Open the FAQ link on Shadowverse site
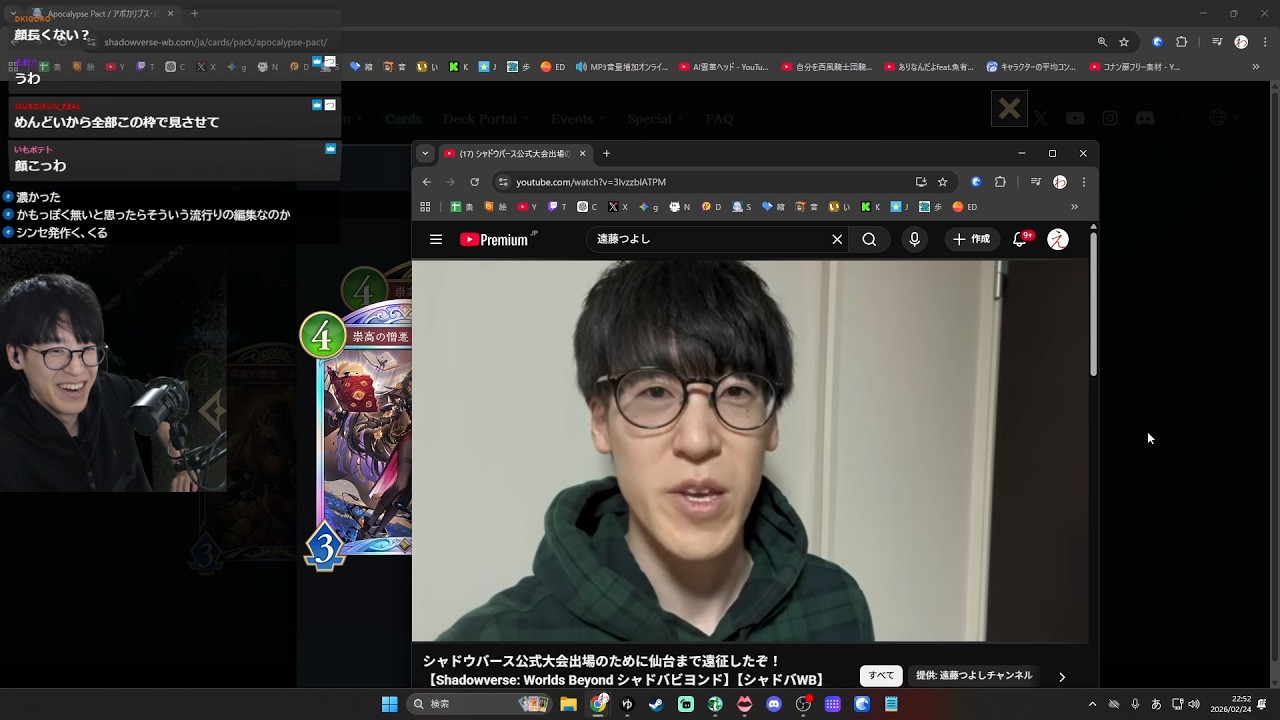This screenshot has width=1280, height=720. coord(720,119)
